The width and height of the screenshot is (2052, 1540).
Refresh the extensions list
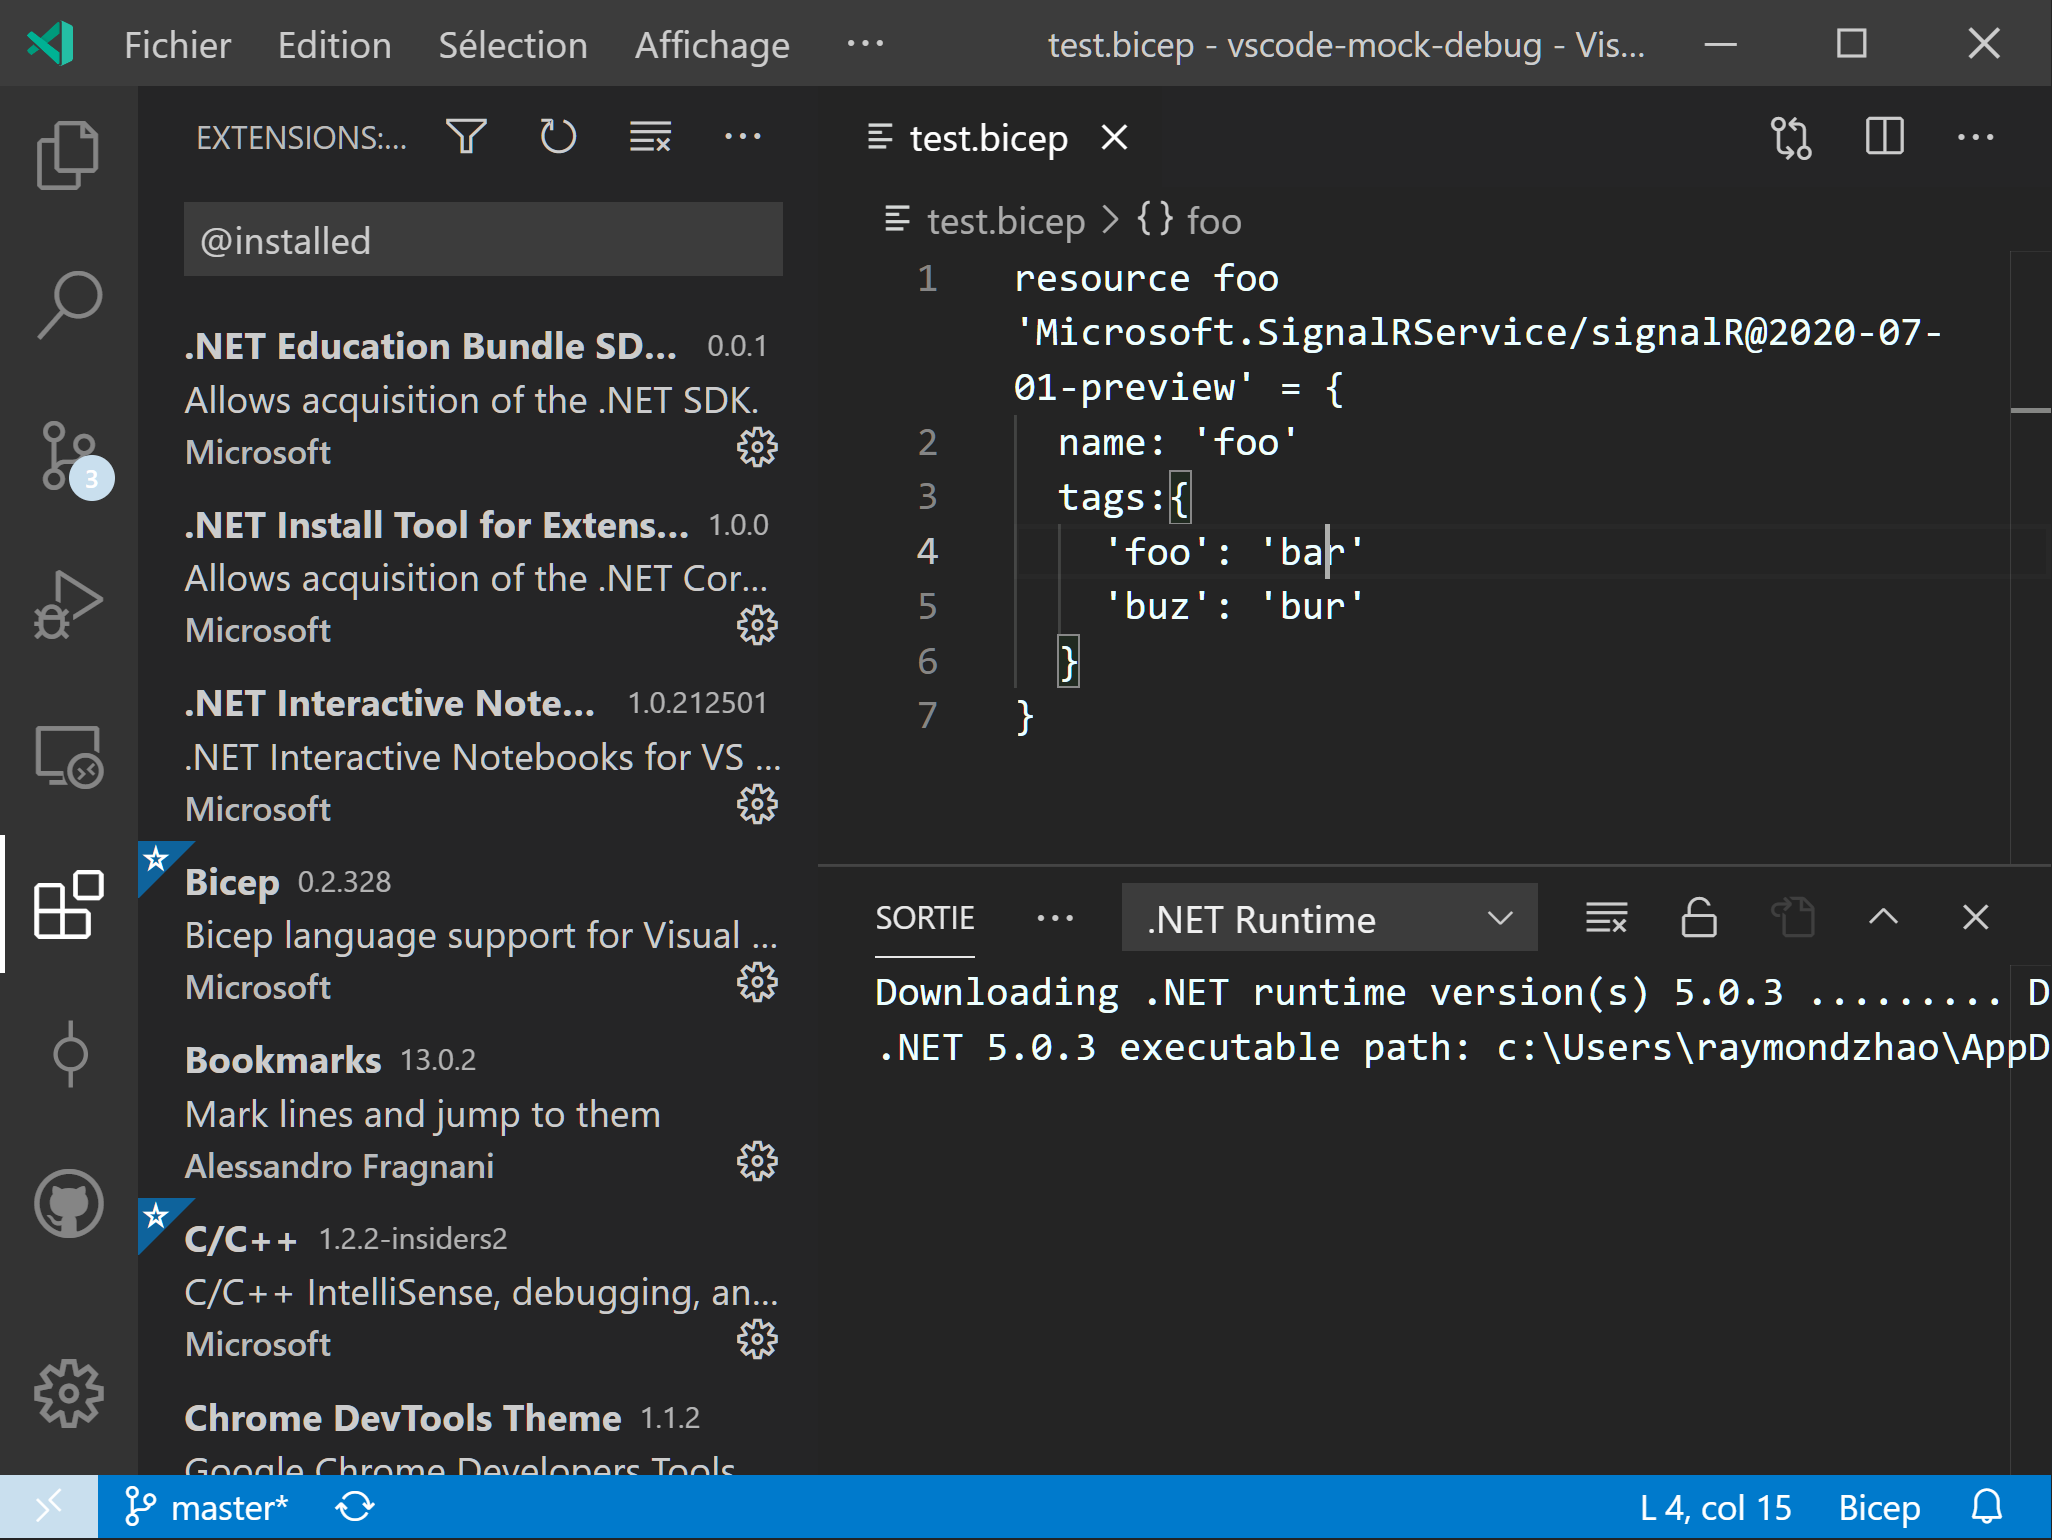click(x=558, y=137)
